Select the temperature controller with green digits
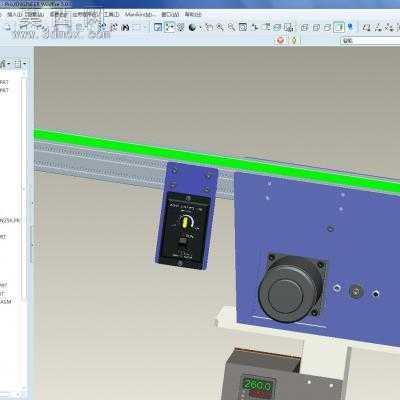The width and height of the screenshot is (400, 400). pyautogui.click(x=258, y=386)
